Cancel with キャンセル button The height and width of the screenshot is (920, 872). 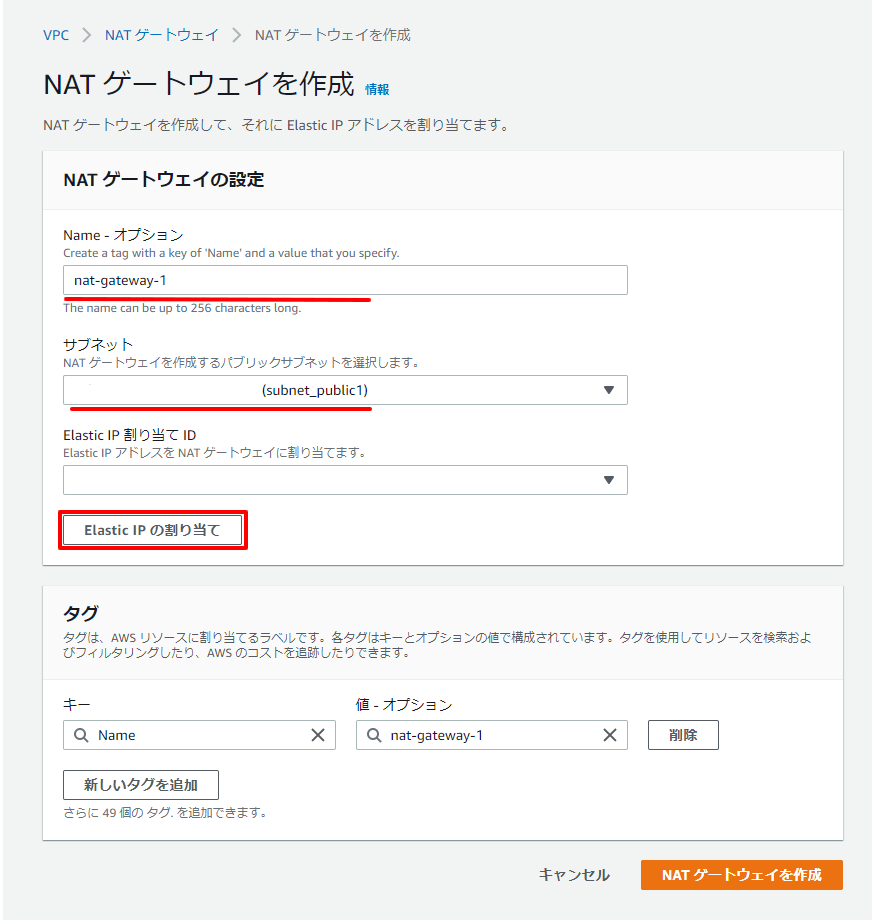click(574, 875)
